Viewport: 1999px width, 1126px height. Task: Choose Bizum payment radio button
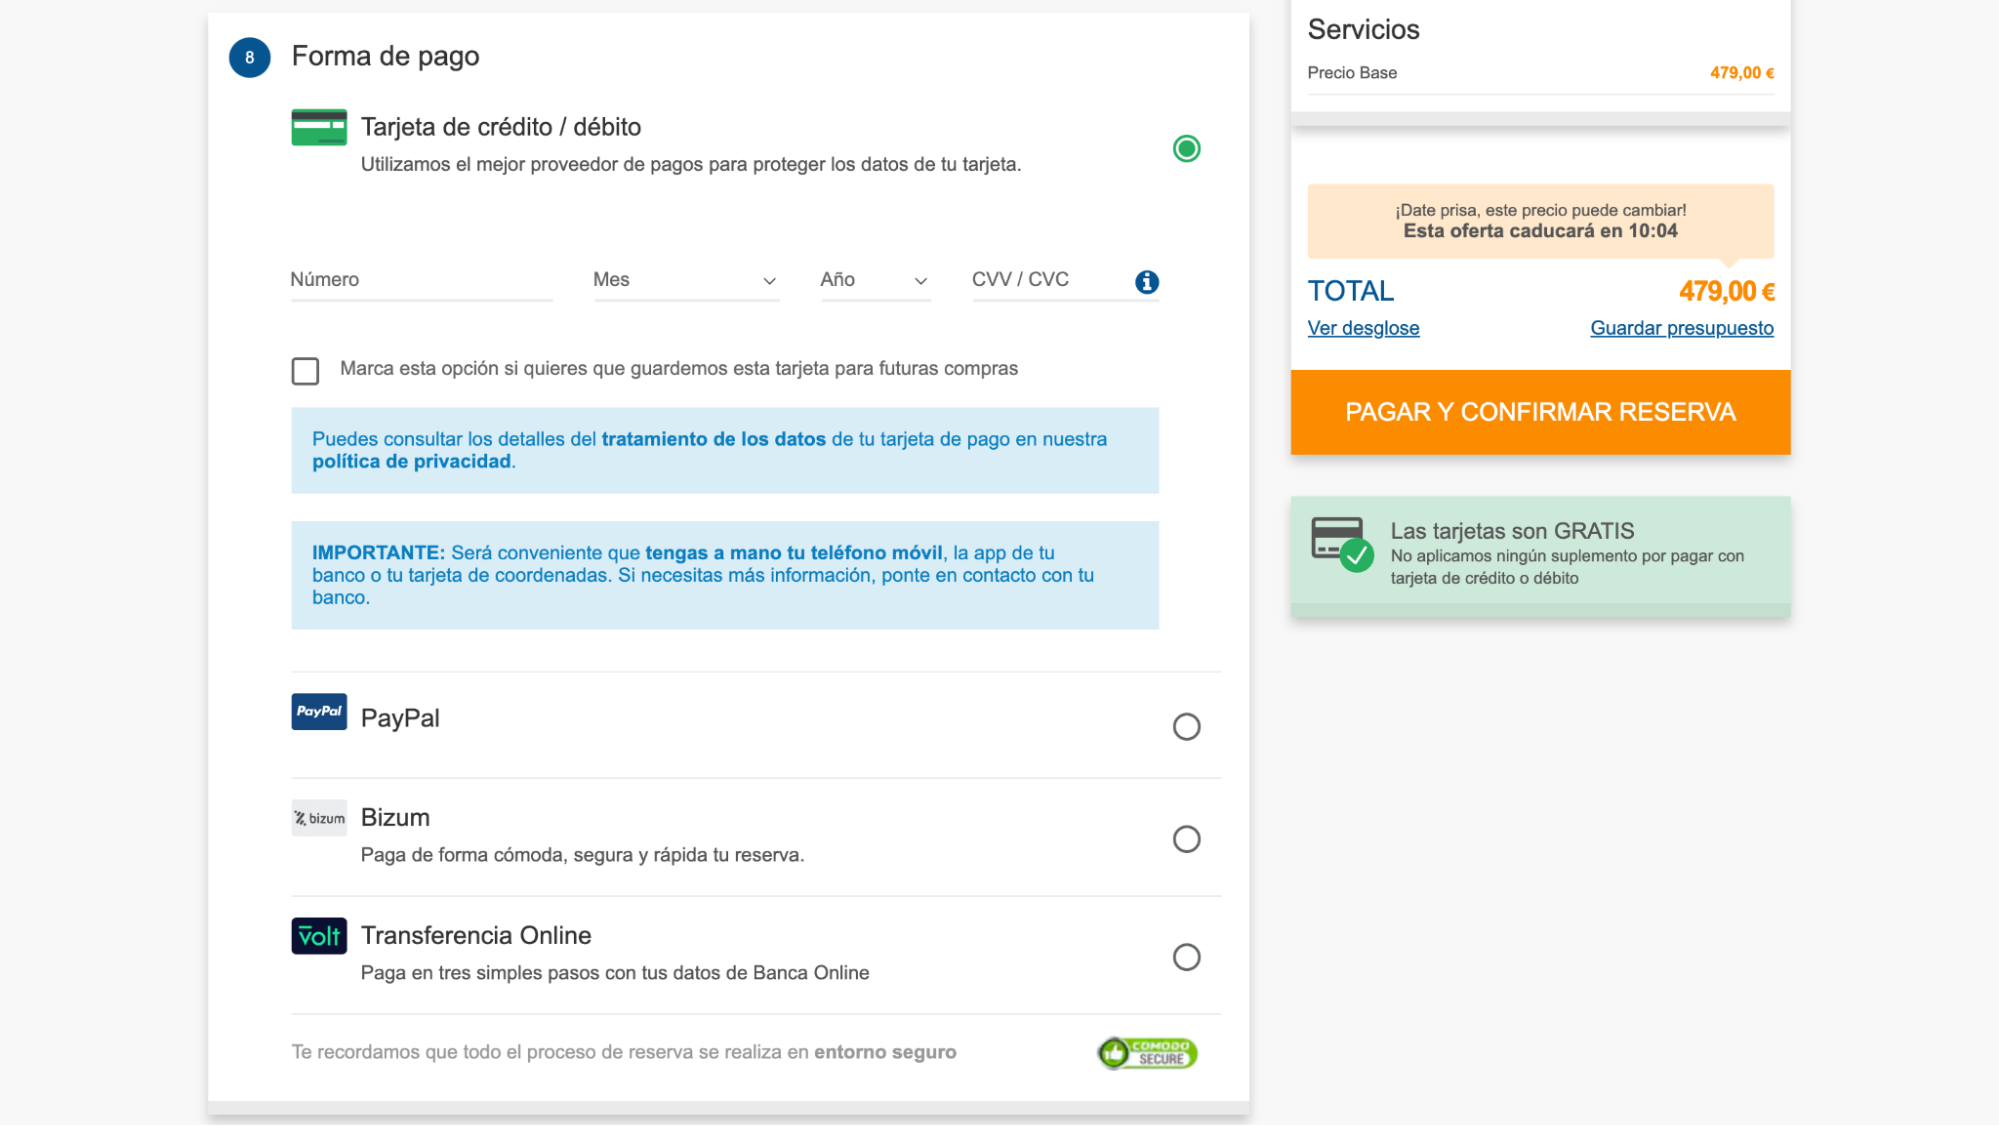point(1186,839)
